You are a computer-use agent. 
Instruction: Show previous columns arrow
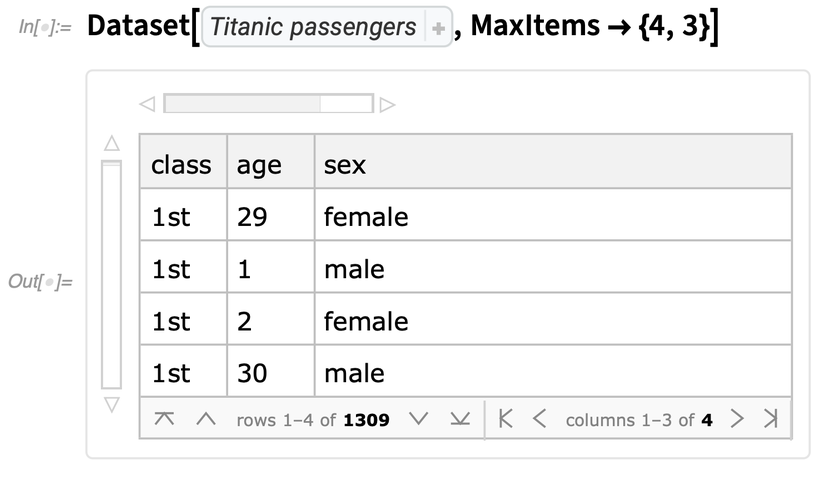(539, 420)
